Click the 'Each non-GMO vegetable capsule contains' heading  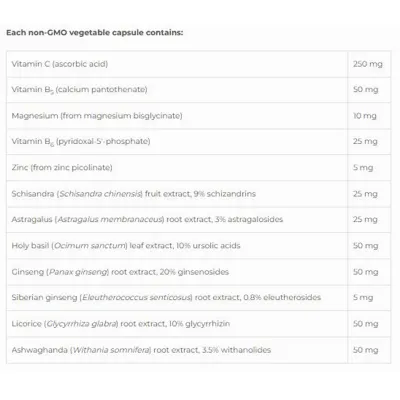(x=95, y=33)
